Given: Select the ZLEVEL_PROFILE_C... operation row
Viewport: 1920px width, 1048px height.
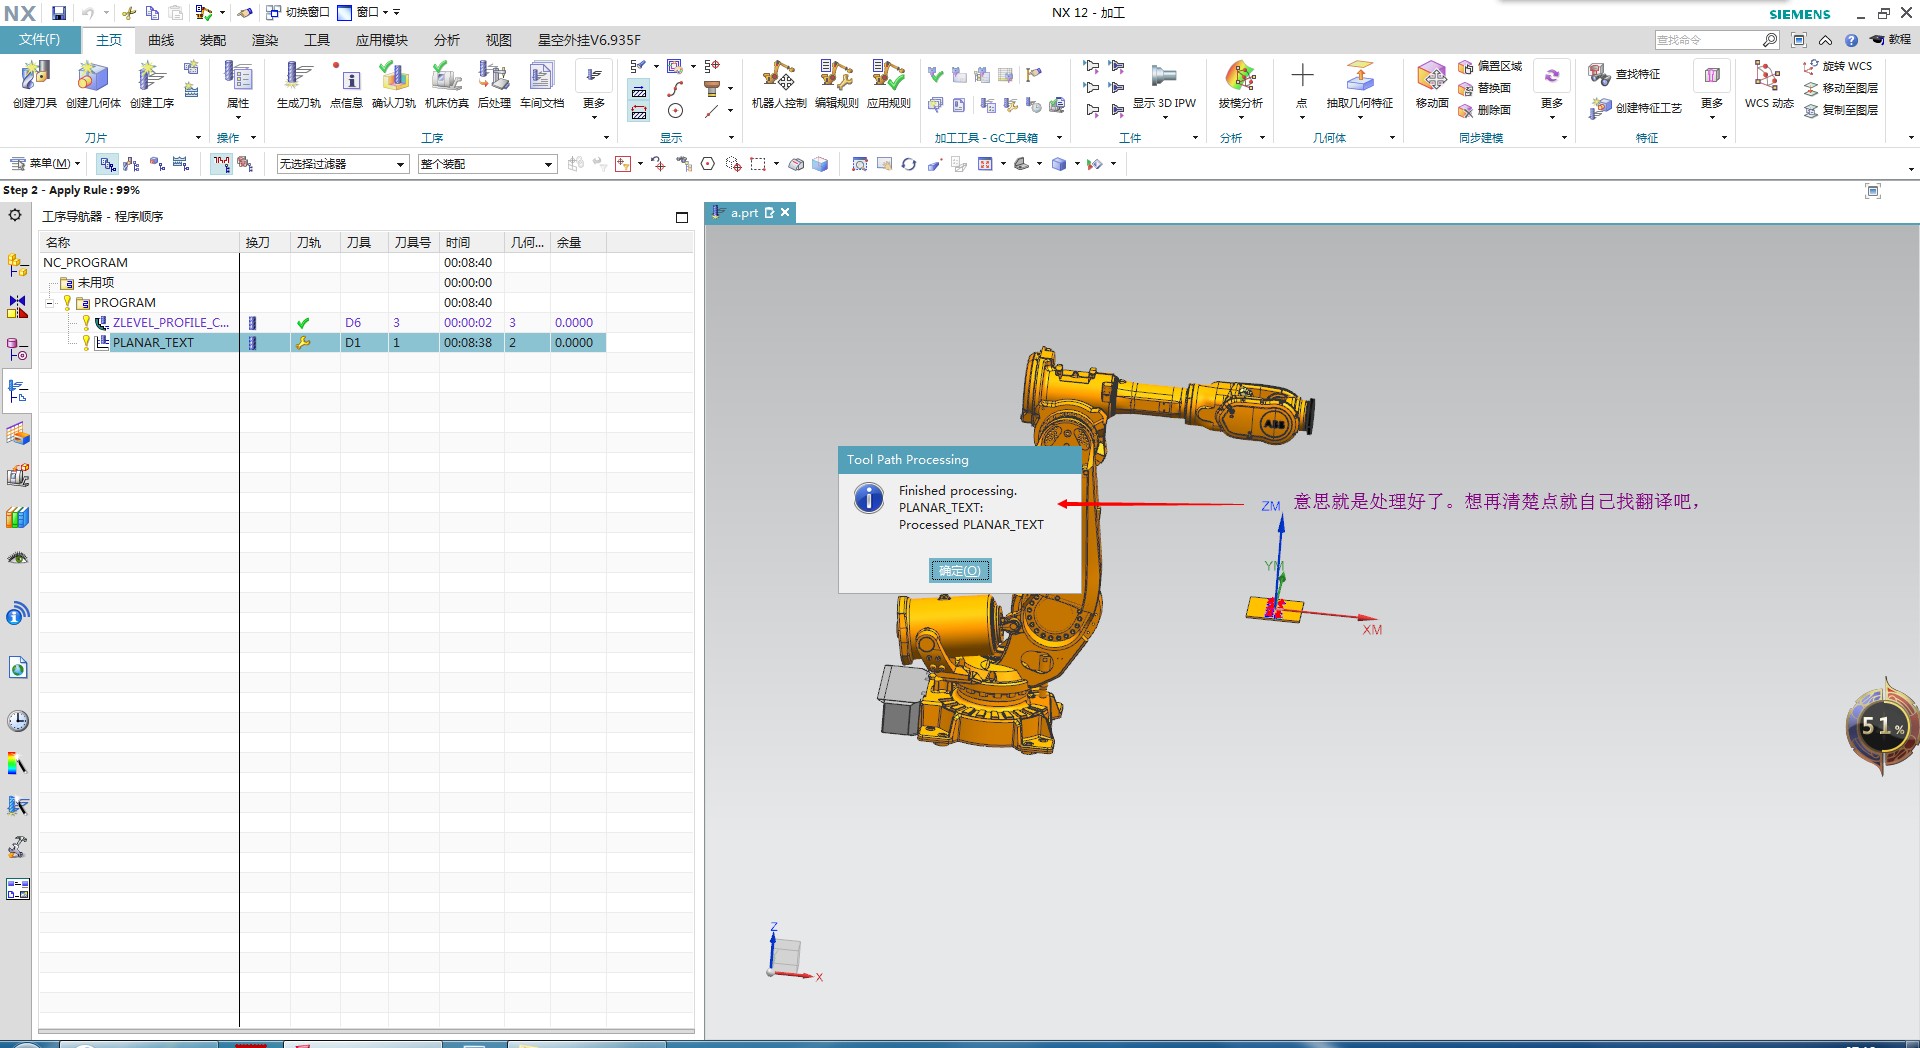Looking at the screenshot, I should click(322, 323).
